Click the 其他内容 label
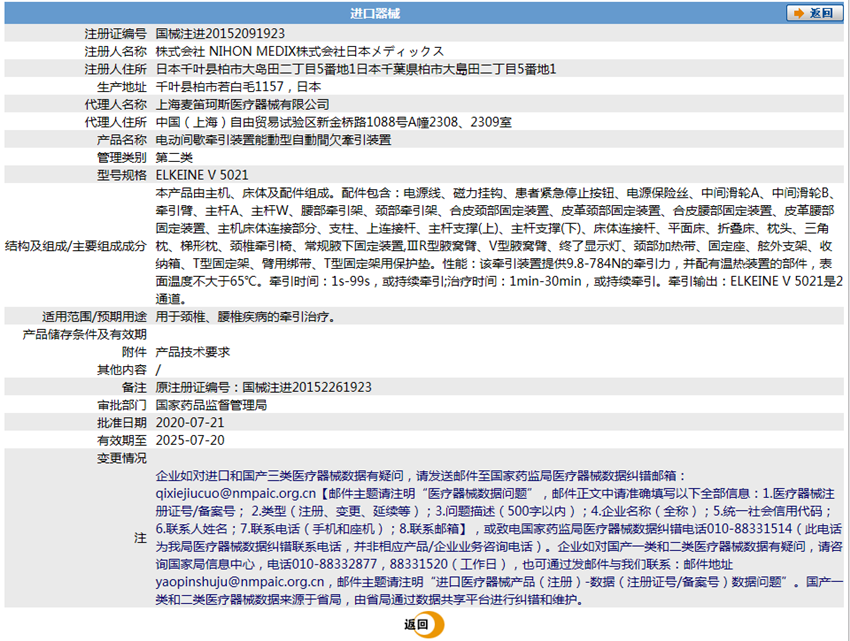Viewport: 850px width, 641px height. point(121,370)
